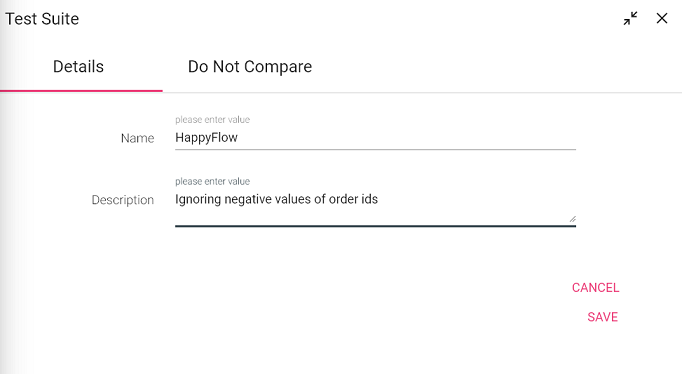
Task: Grab the Description textarea resize handle
Action: coord(572,219)
